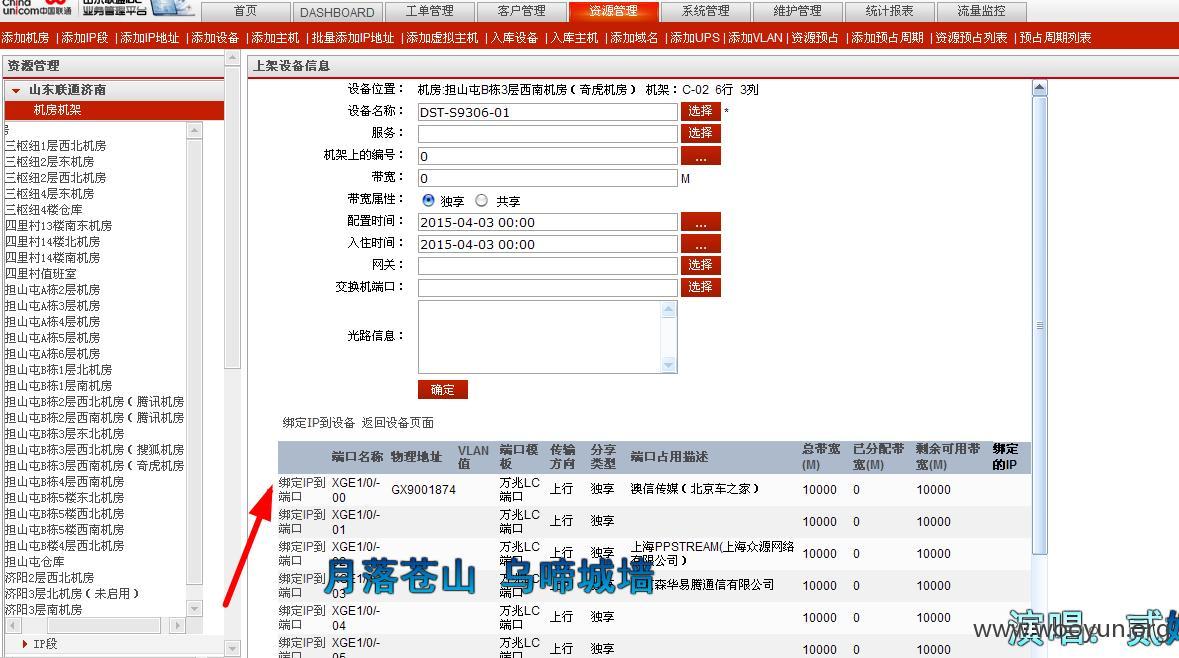Screen dimensions: 1179x658
Task: Click the 确定 button
Action: coord(443,390)
